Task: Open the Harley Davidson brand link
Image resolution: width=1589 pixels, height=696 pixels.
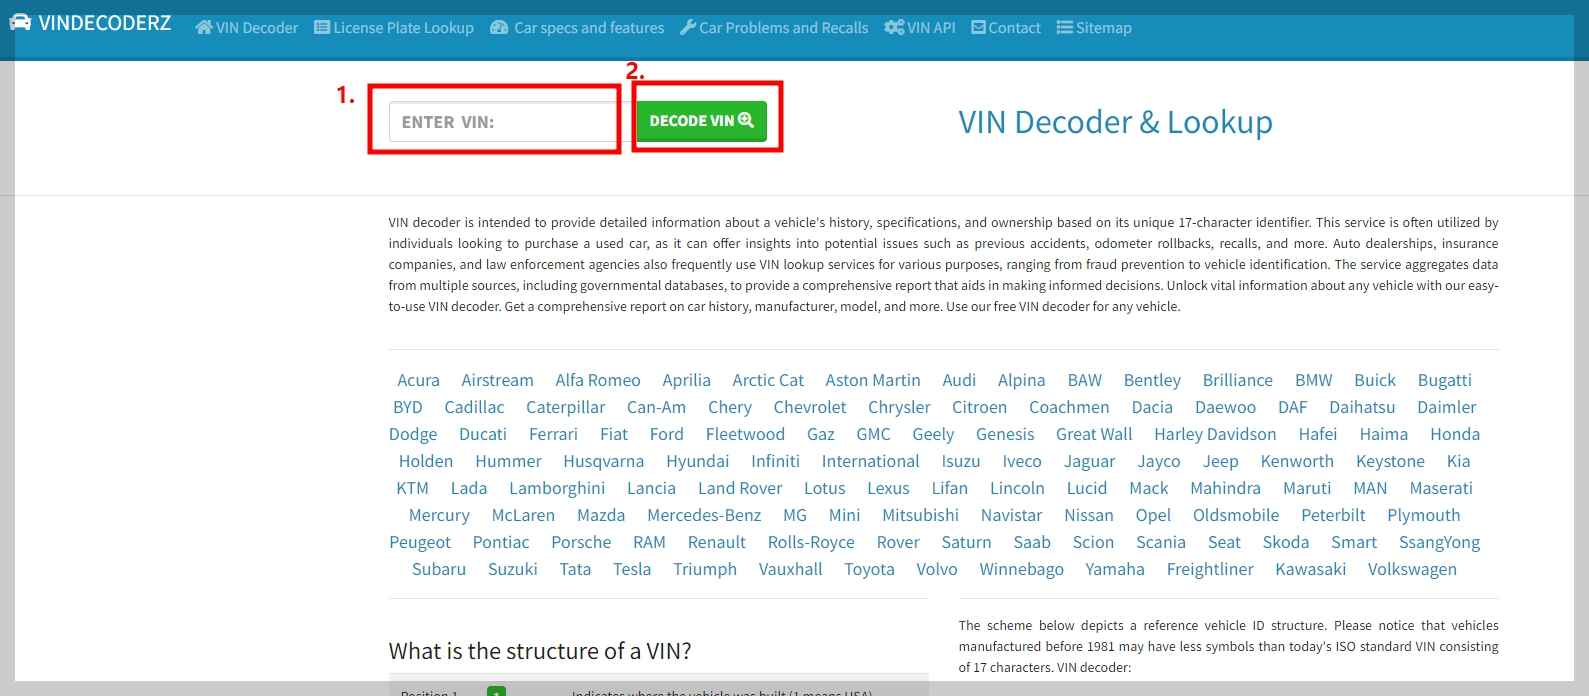Action: [1215, 435]
